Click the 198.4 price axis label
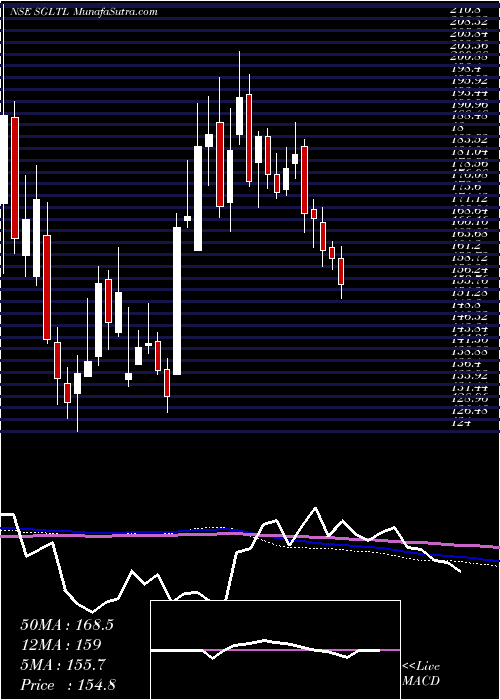 pyautogui.click(x=466, y=69)
